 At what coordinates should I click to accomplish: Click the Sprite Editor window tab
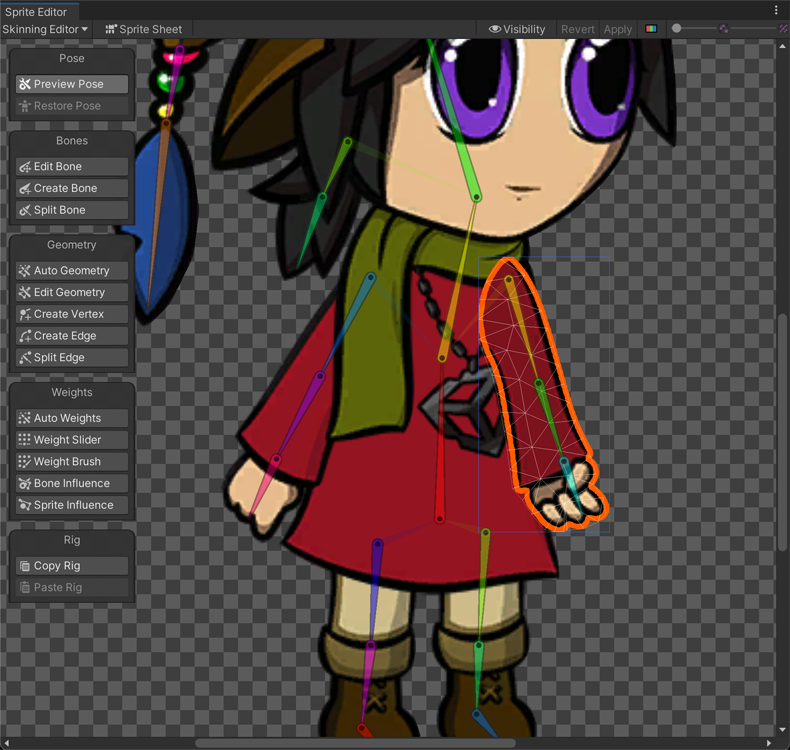[x=36, y=11]
